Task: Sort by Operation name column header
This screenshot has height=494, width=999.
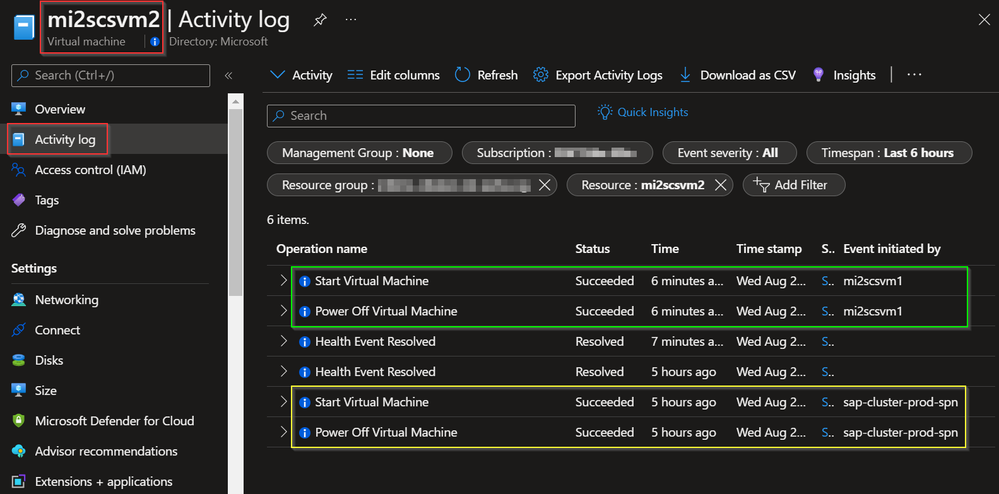Action: click(322, 249)
